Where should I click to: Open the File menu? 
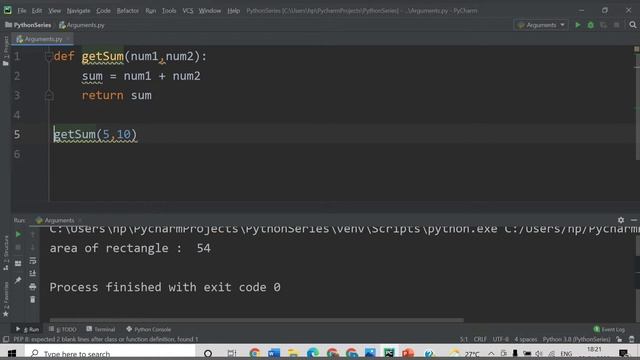[22, 11]
